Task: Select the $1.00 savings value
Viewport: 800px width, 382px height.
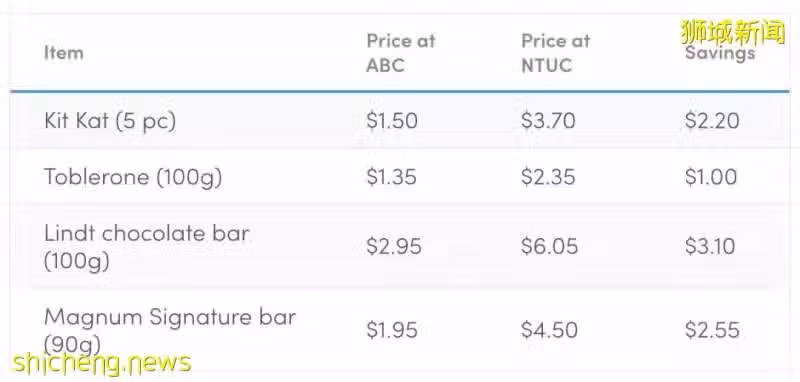Action: pyautogui.click(x=711, y=177)
